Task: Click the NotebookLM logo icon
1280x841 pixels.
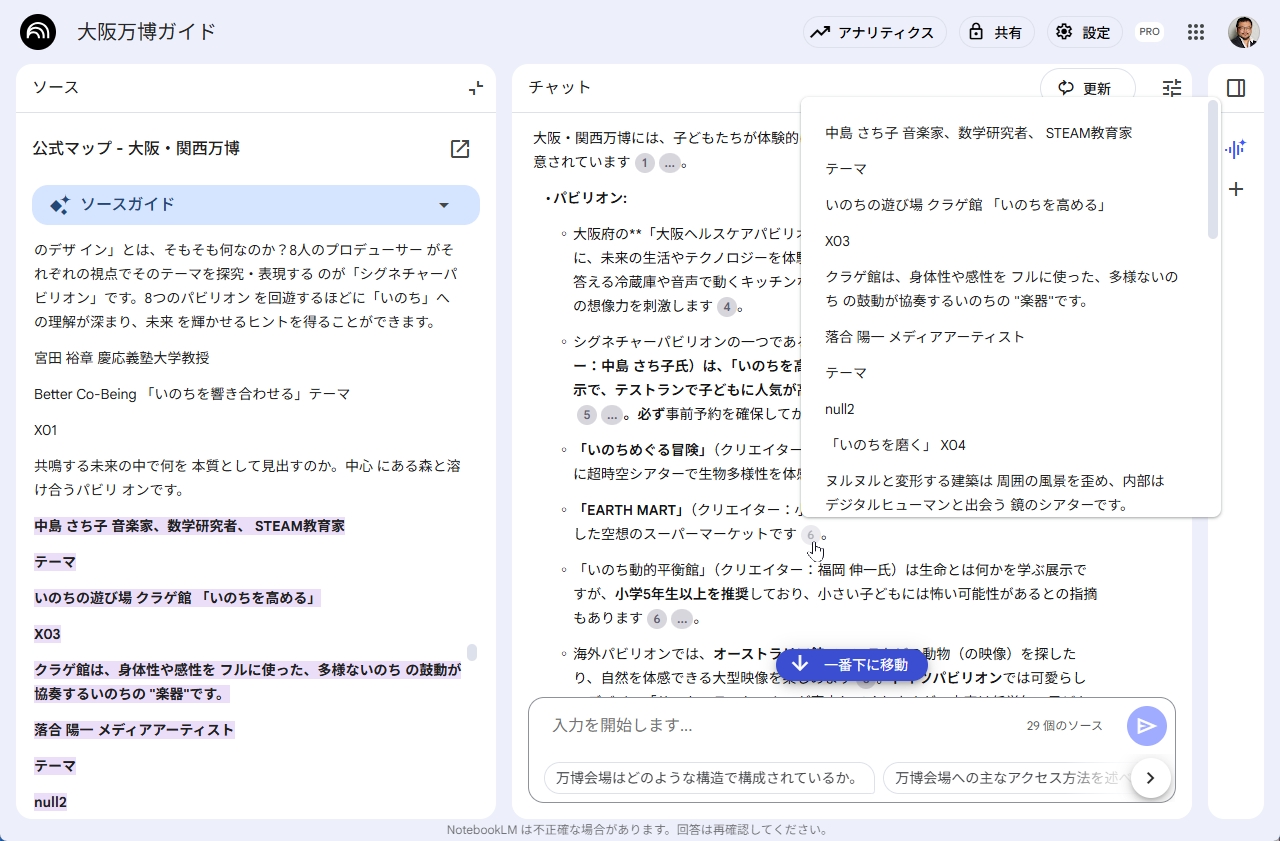Action: [x=38, y=32]
